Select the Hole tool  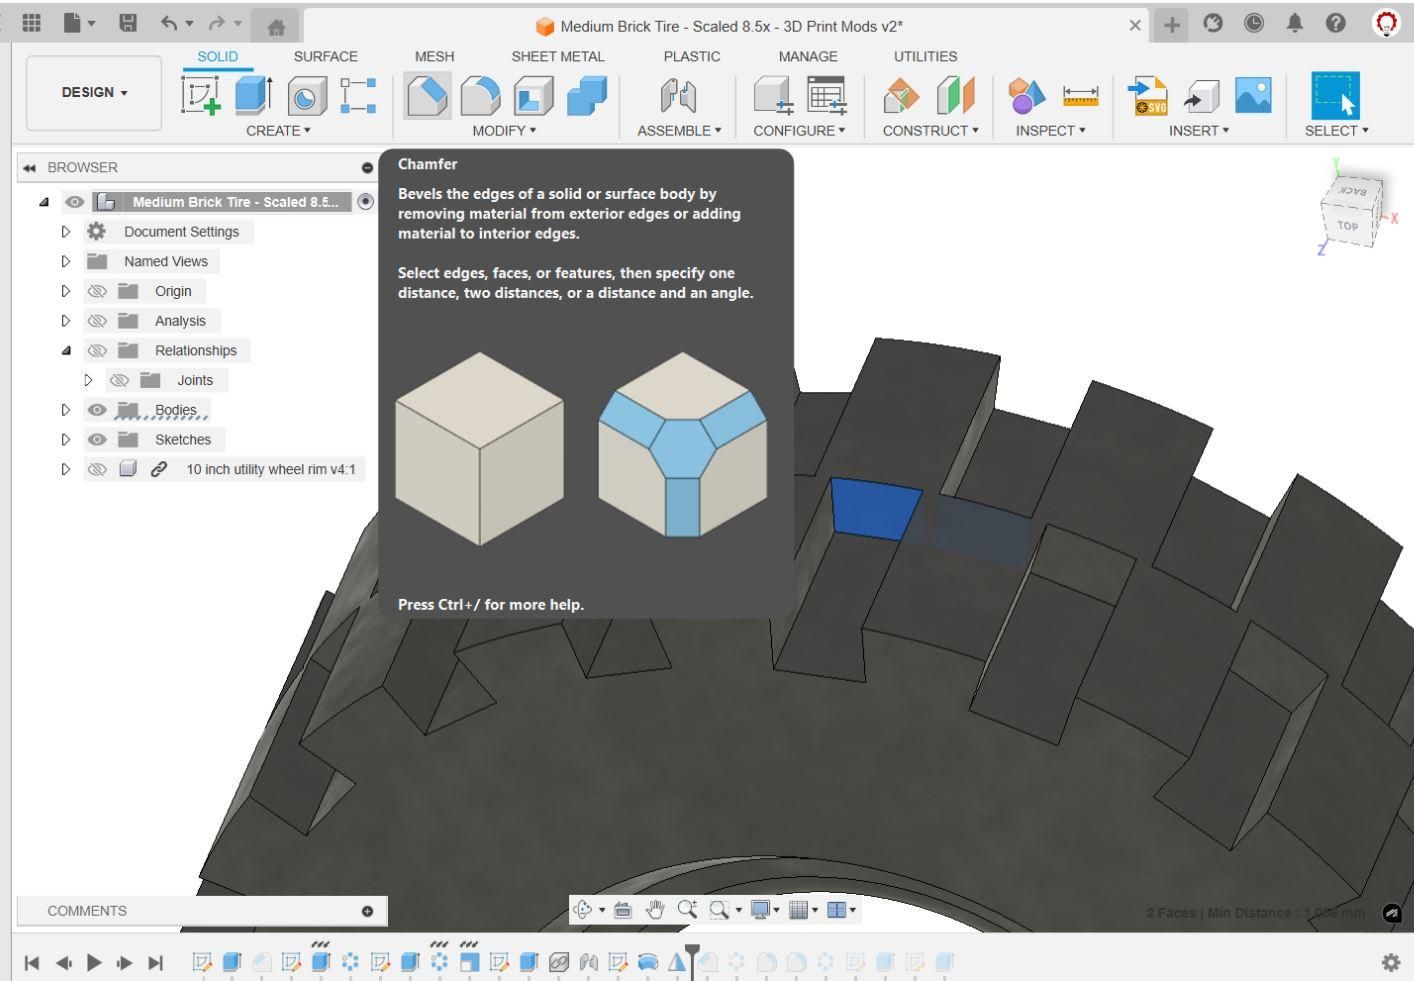point(306,96)
